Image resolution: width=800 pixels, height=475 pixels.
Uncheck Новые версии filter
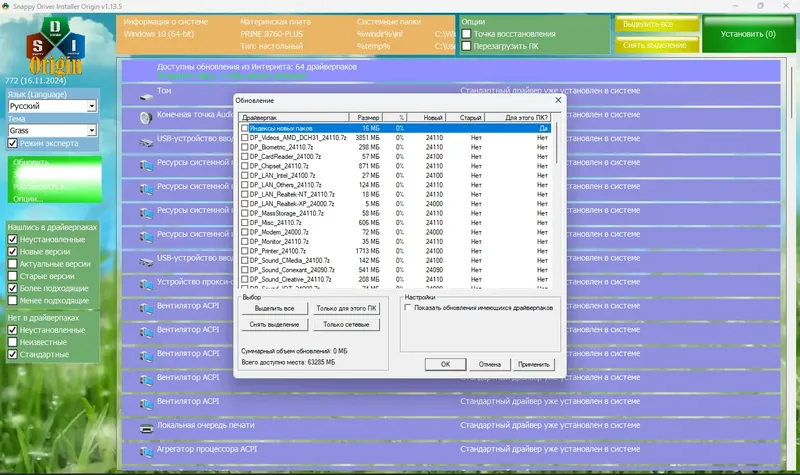pos(13,252)
